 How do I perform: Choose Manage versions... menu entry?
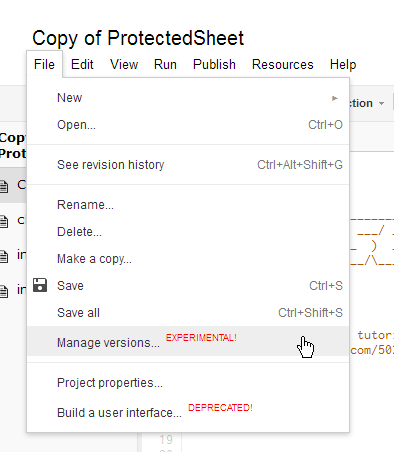click(x=188, y=341)
